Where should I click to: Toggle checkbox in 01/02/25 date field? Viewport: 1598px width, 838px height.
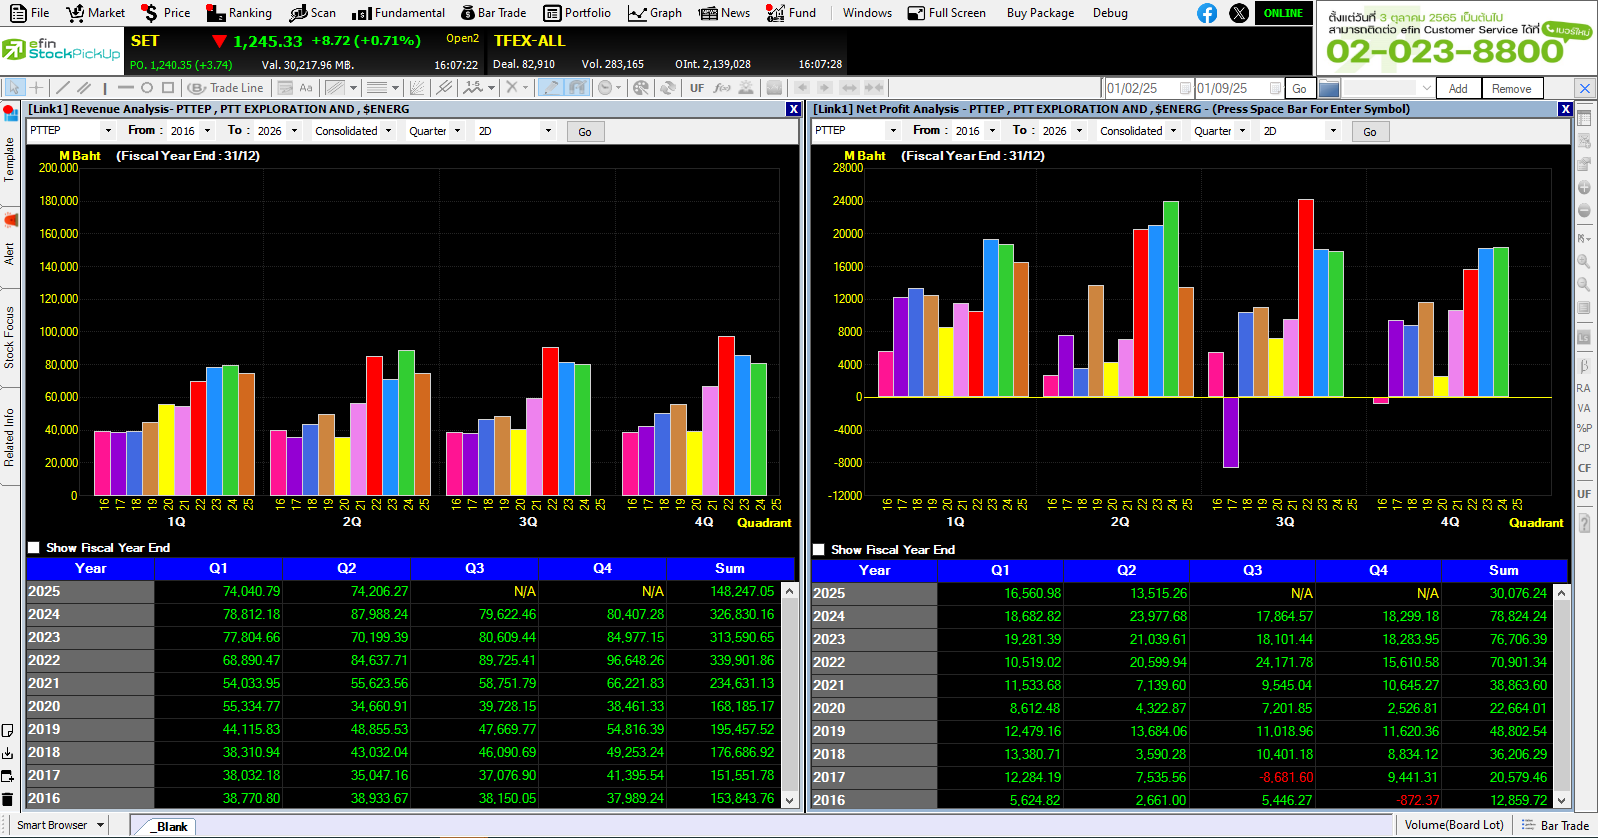point(1185,88)
